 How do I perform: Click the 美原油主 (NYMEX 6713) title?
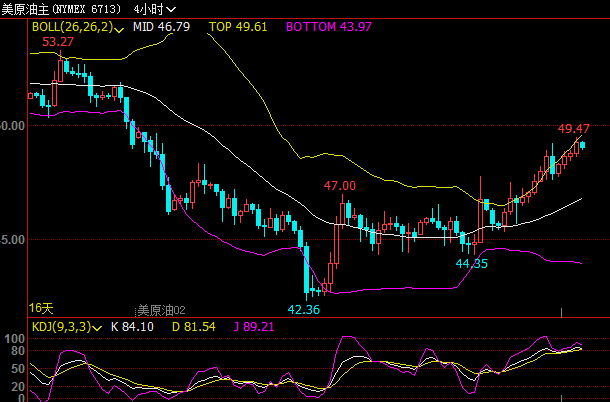tap(61, 9)
